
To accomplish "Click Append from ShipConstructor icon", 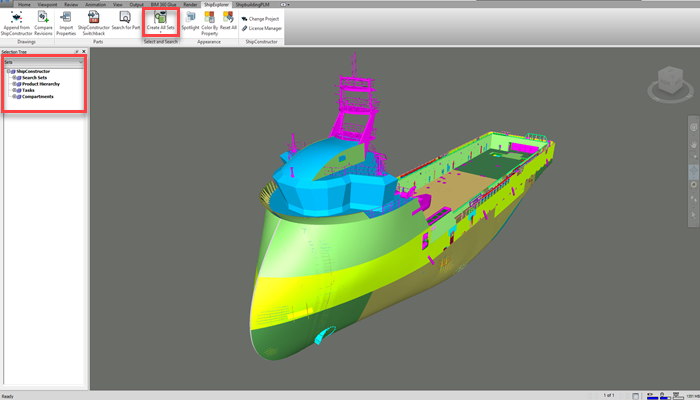I will pos(18,18).
